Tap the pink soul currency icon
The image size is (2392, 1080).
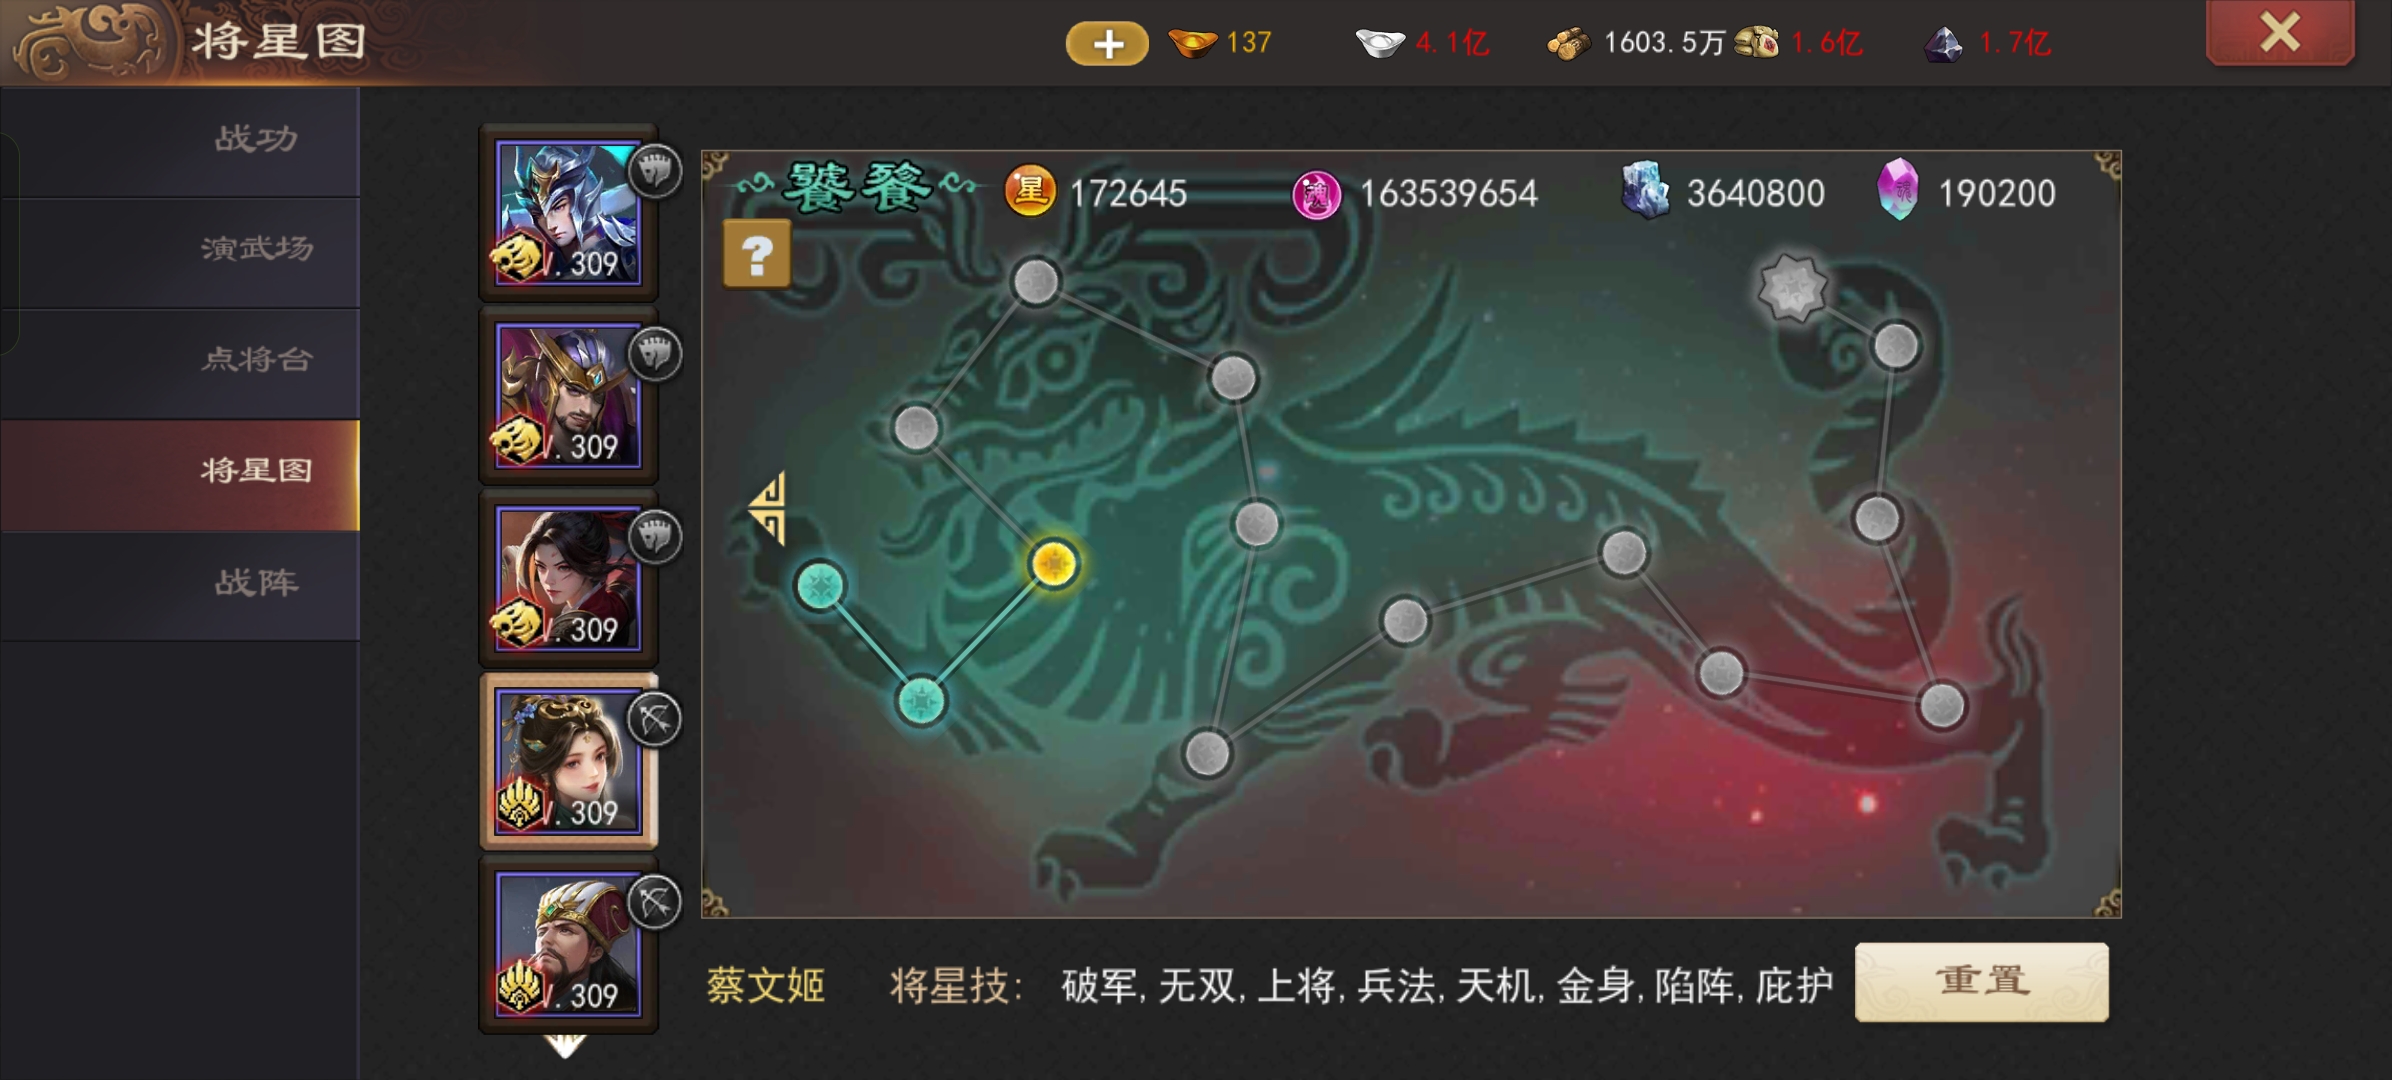tap(1317, 194)
